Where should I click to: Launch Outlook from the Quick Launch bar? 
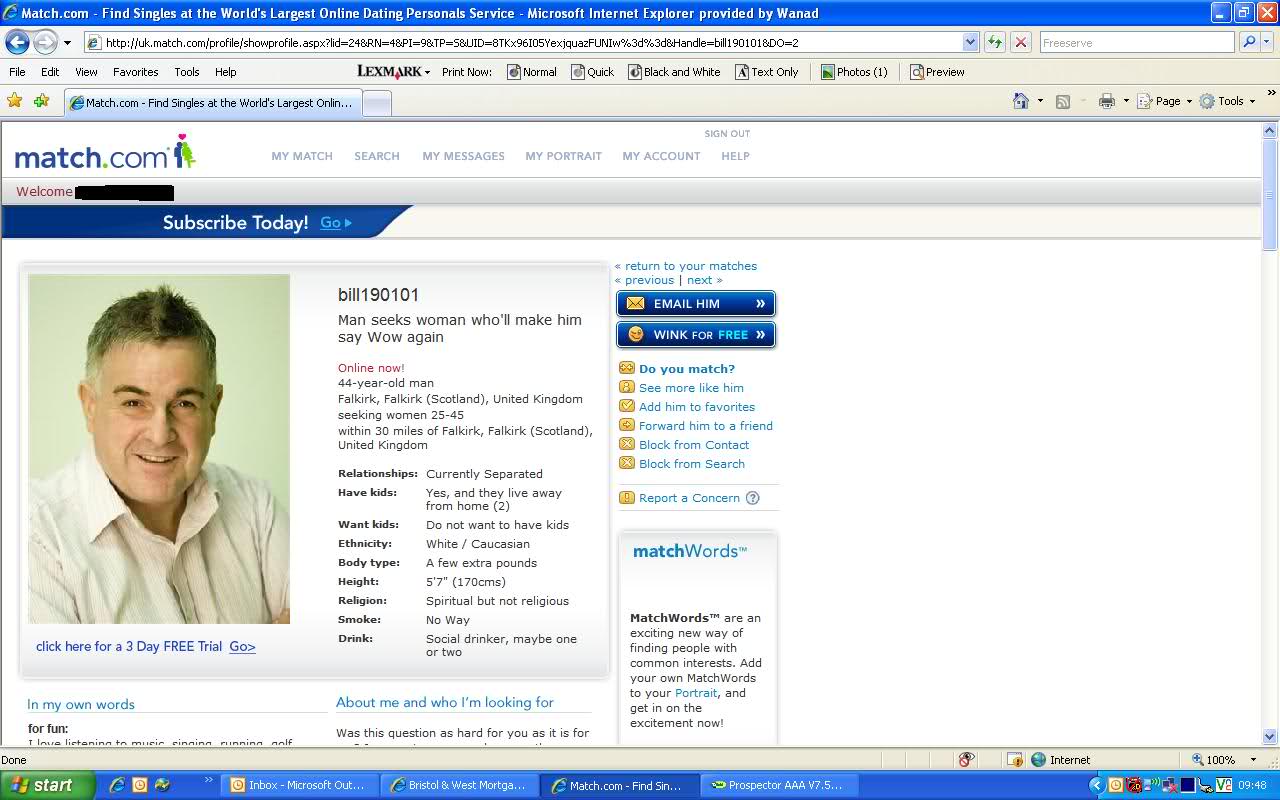click(x=140, y=785)
